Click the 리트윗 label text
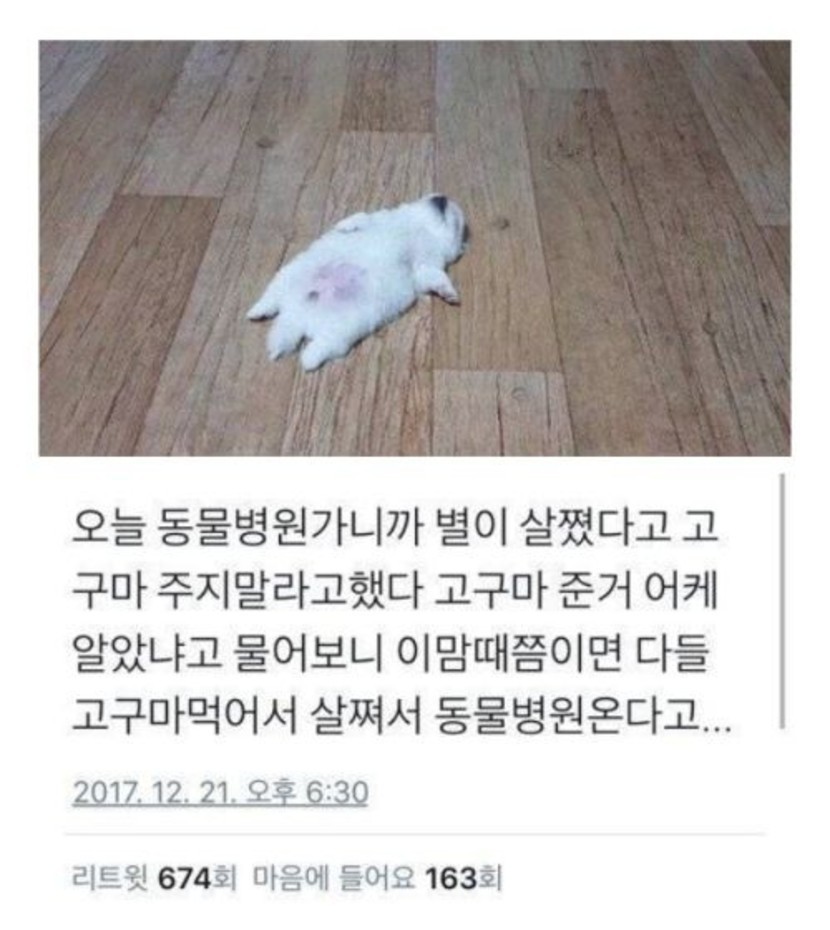The width and height of the screenshot is (830, 930). pos(110,878)
